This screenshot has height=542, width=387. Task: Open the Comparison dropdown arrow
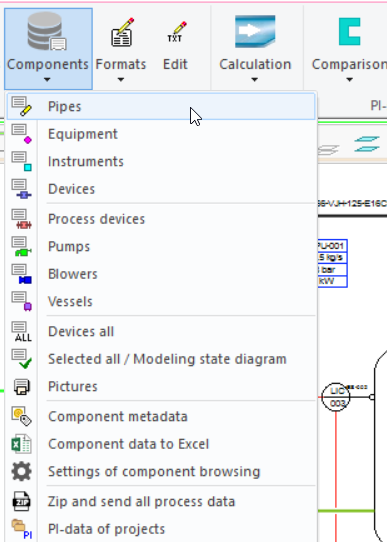(349, 80)
